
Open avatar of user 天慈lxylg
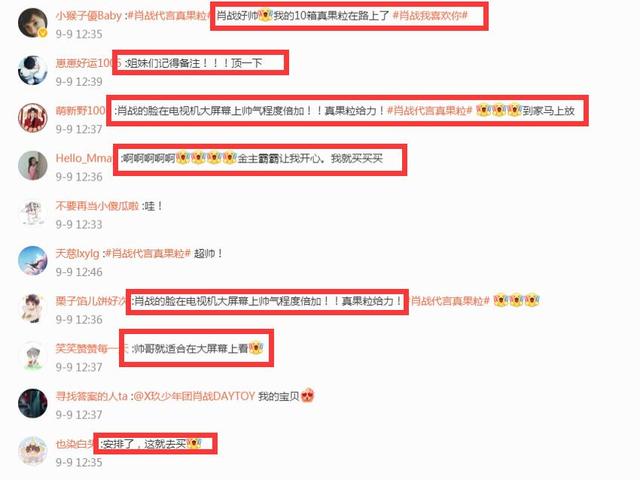pyautogui.click(x=33, y=261)
